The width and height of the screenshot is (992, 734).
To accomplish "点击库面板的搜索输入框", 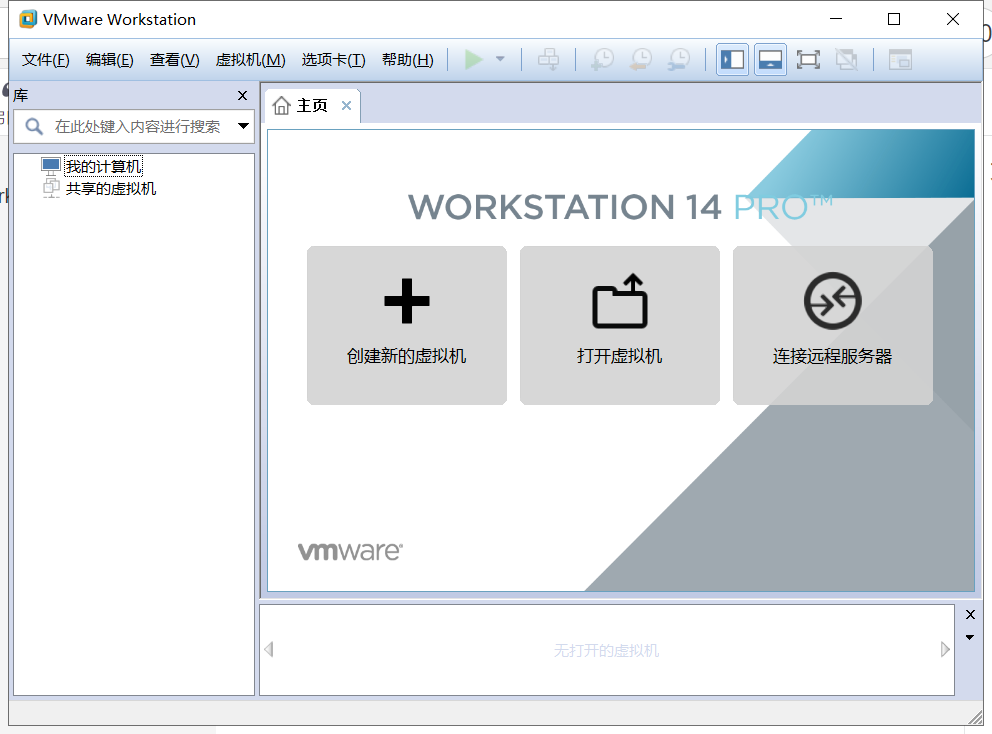I will click(x=130, y=126).
